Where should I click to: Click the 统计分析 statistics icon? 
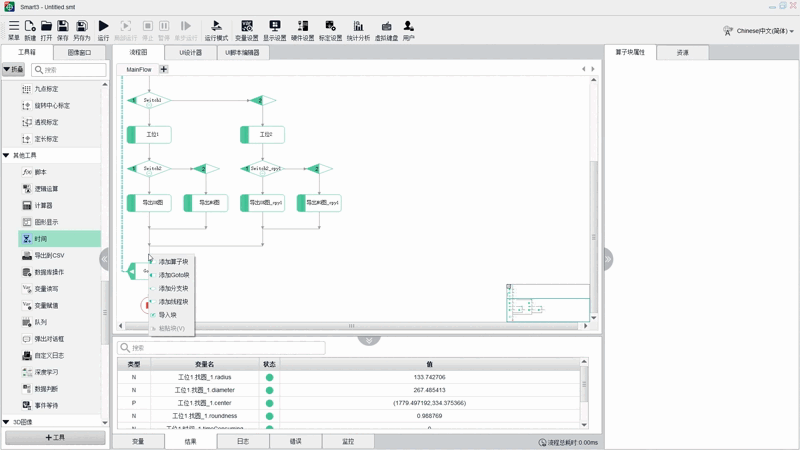(358, 26)
